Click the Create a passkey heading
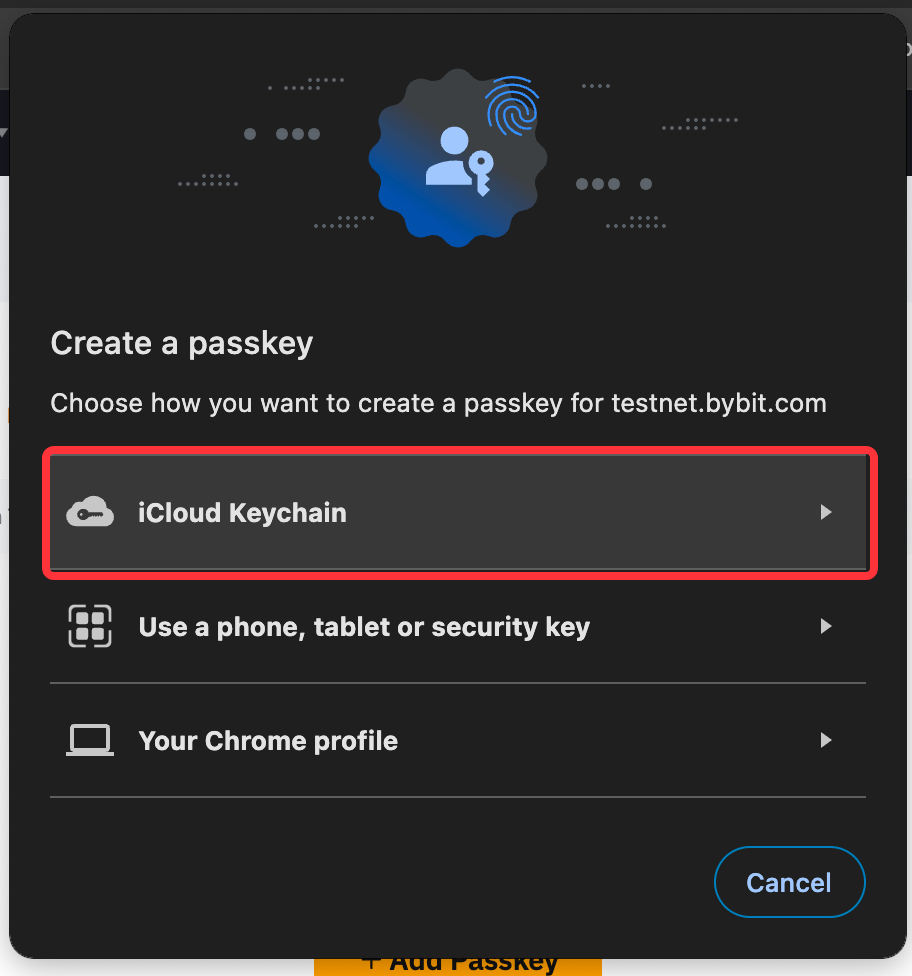Screen dimensions: 912x976 [182, 343]
